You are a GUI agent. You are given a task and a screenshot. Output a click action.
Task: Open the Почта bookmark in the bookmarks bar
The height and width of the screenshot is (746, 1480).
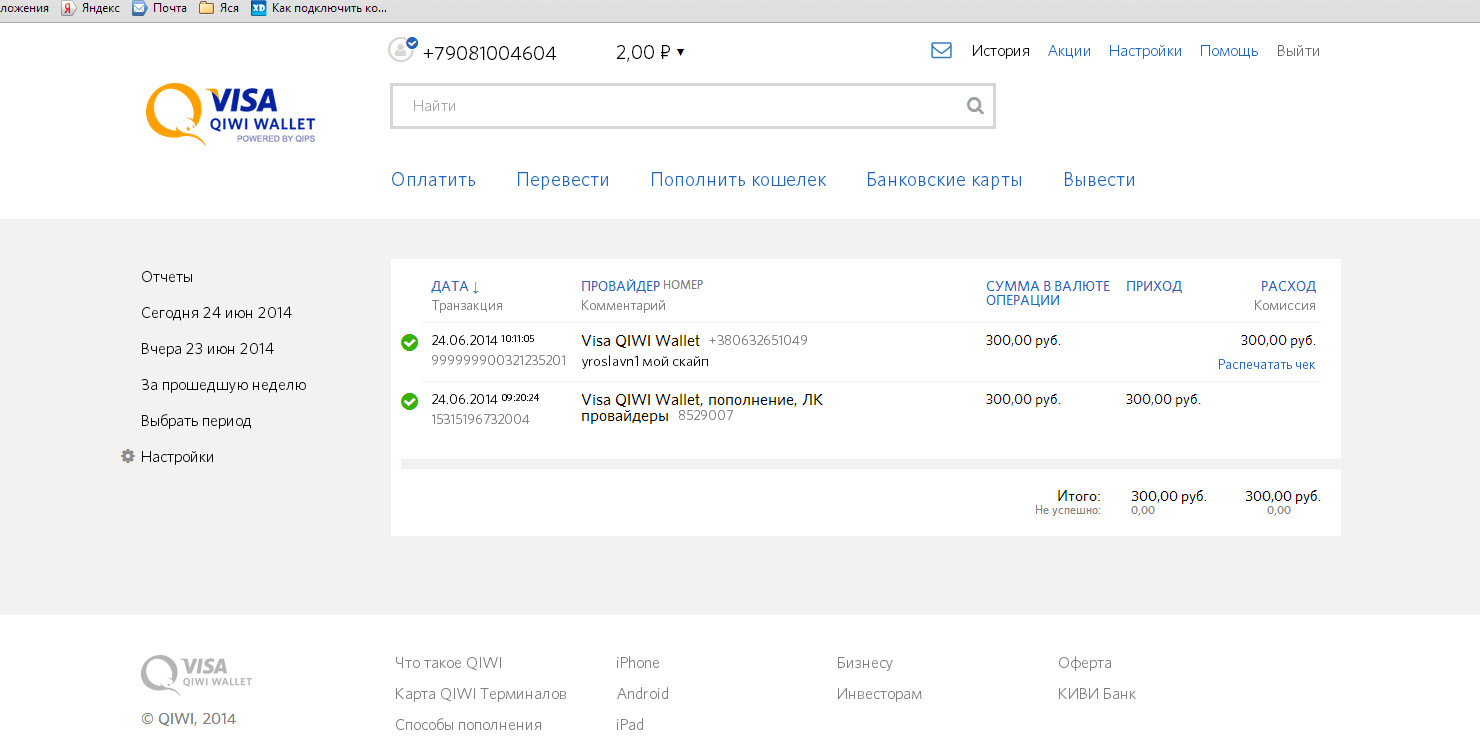160,8
